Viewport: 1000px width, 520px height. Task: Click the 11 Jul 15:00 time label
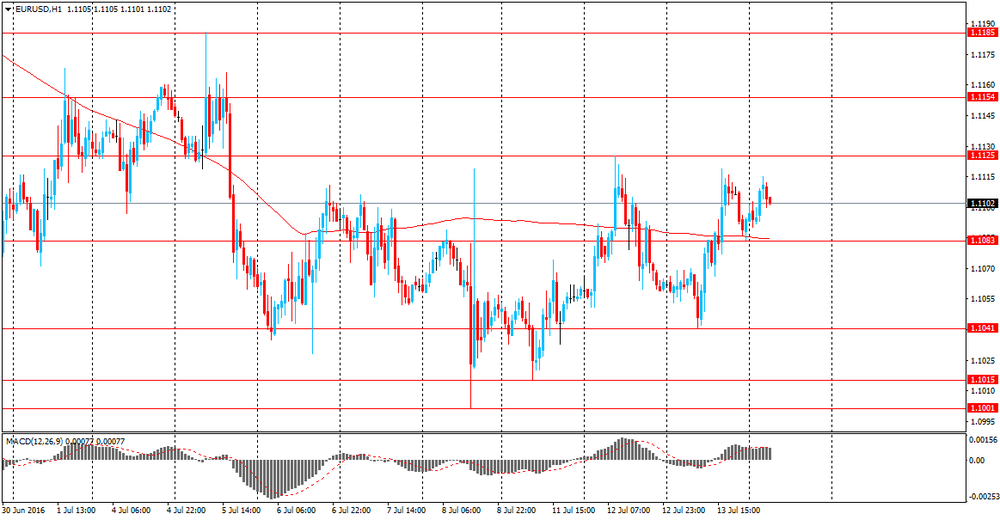[573, 510]
